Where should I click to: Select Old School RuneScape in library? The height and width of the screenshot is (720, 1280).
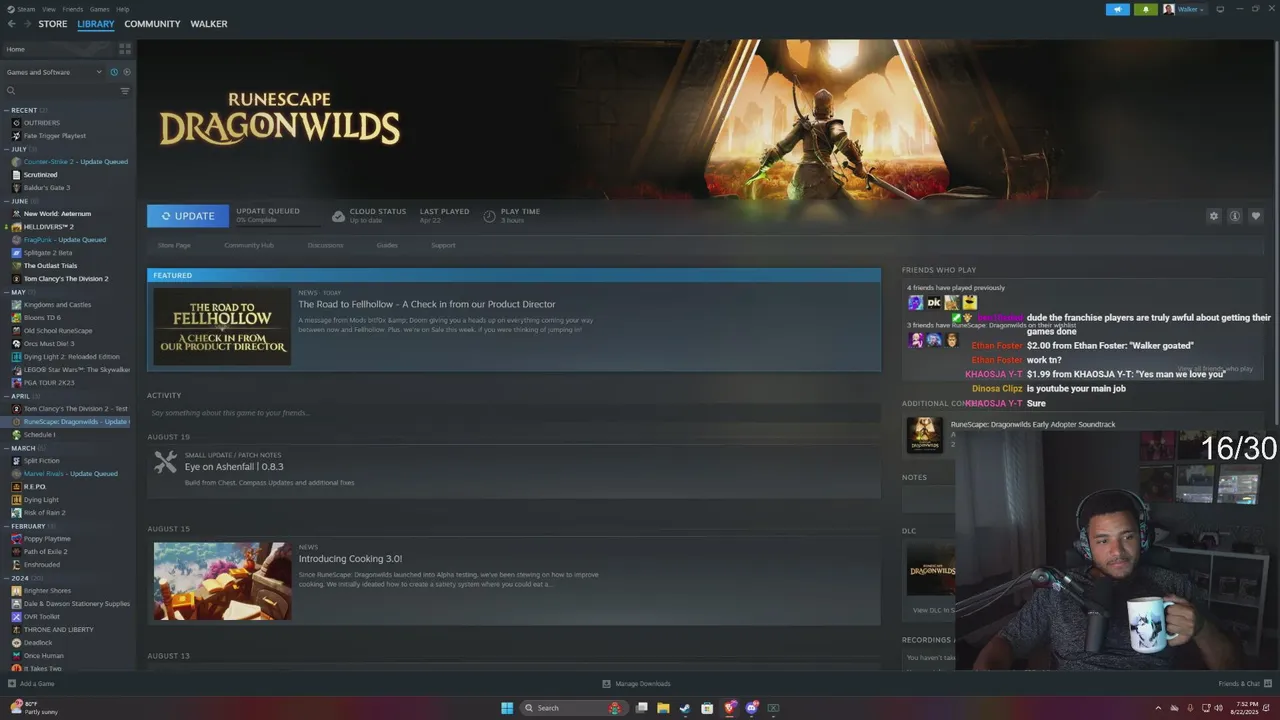tap(58, 331)
